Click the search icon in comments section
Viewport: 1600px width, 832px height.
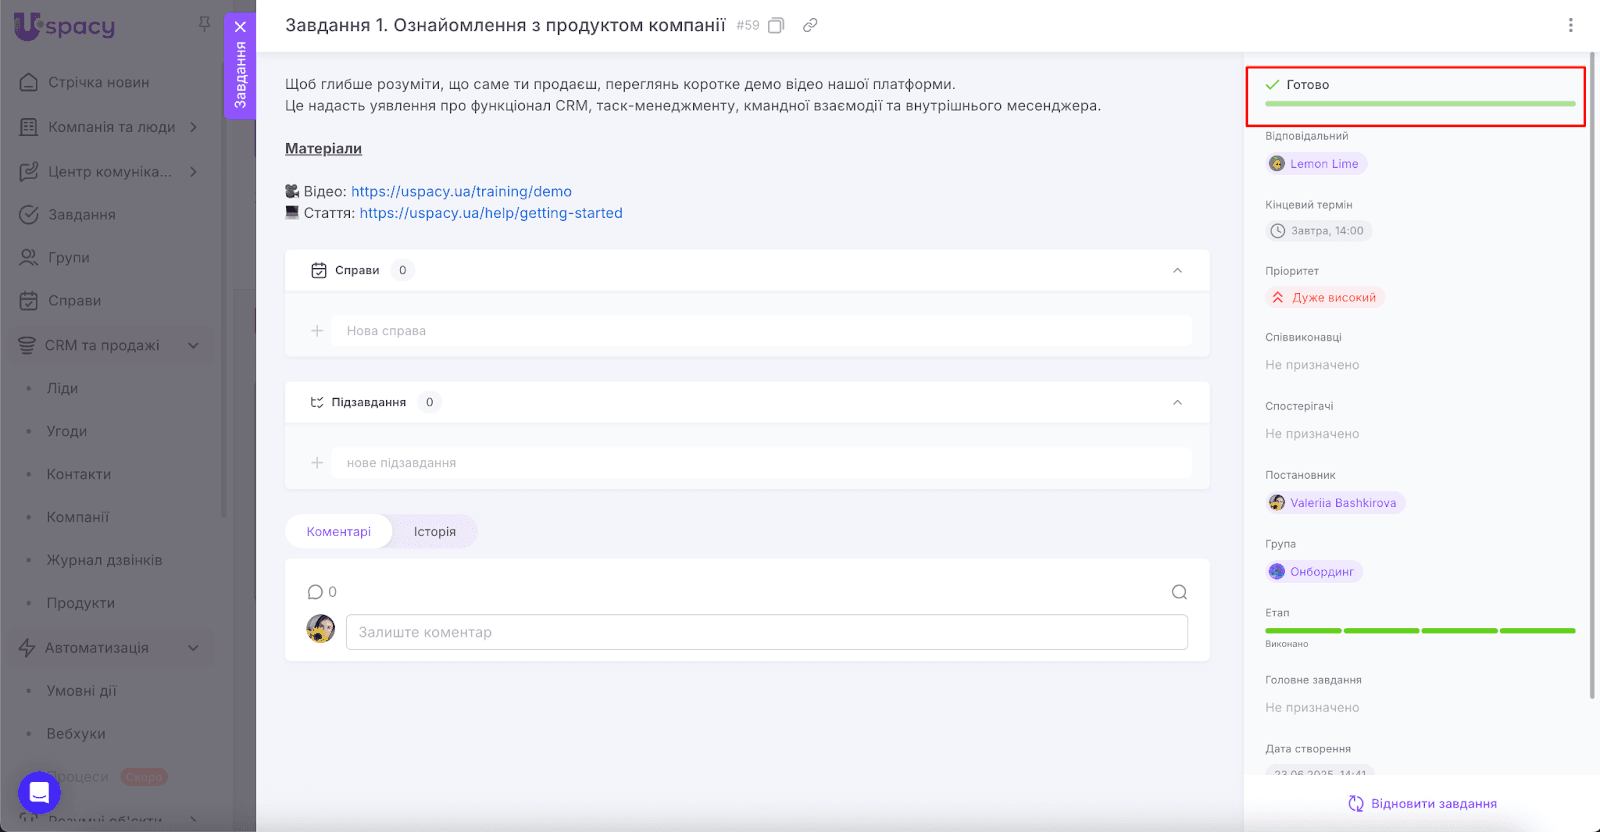click(1179, 592)
